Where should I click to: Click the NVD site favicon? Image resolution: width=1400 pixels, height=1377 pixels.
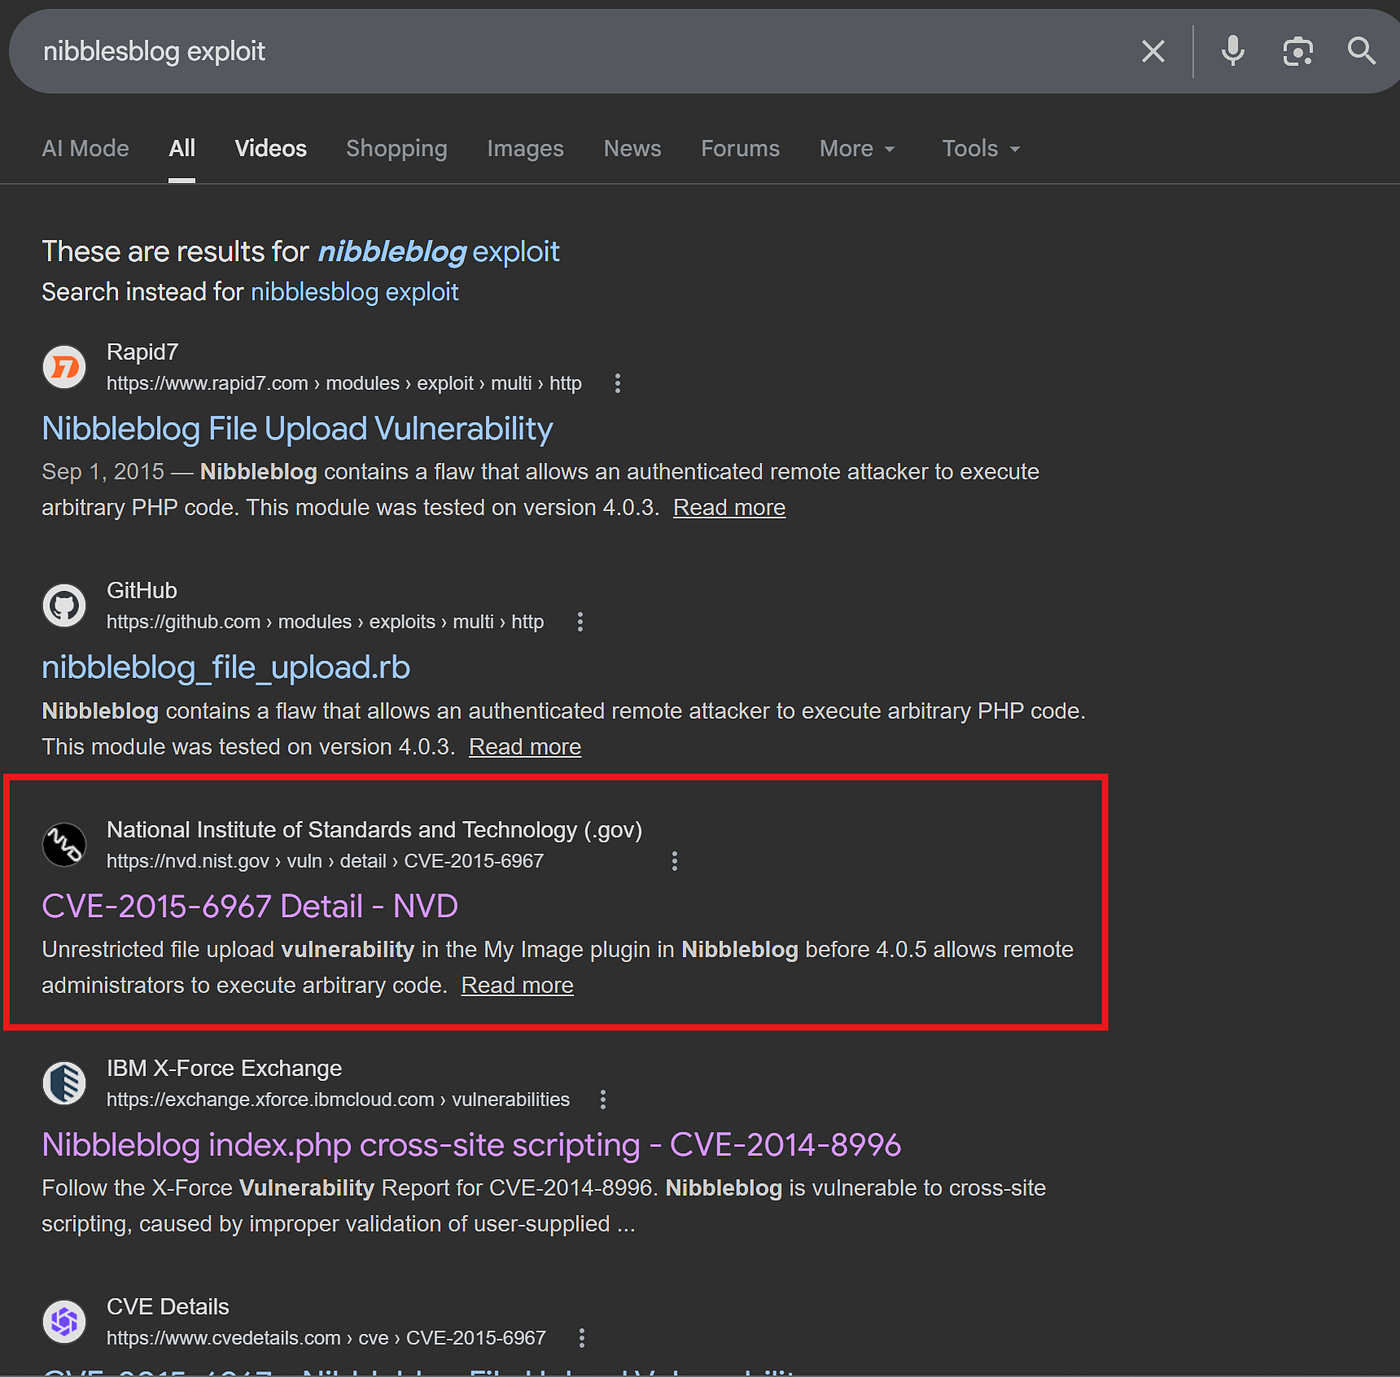click(x=64, y=845)
